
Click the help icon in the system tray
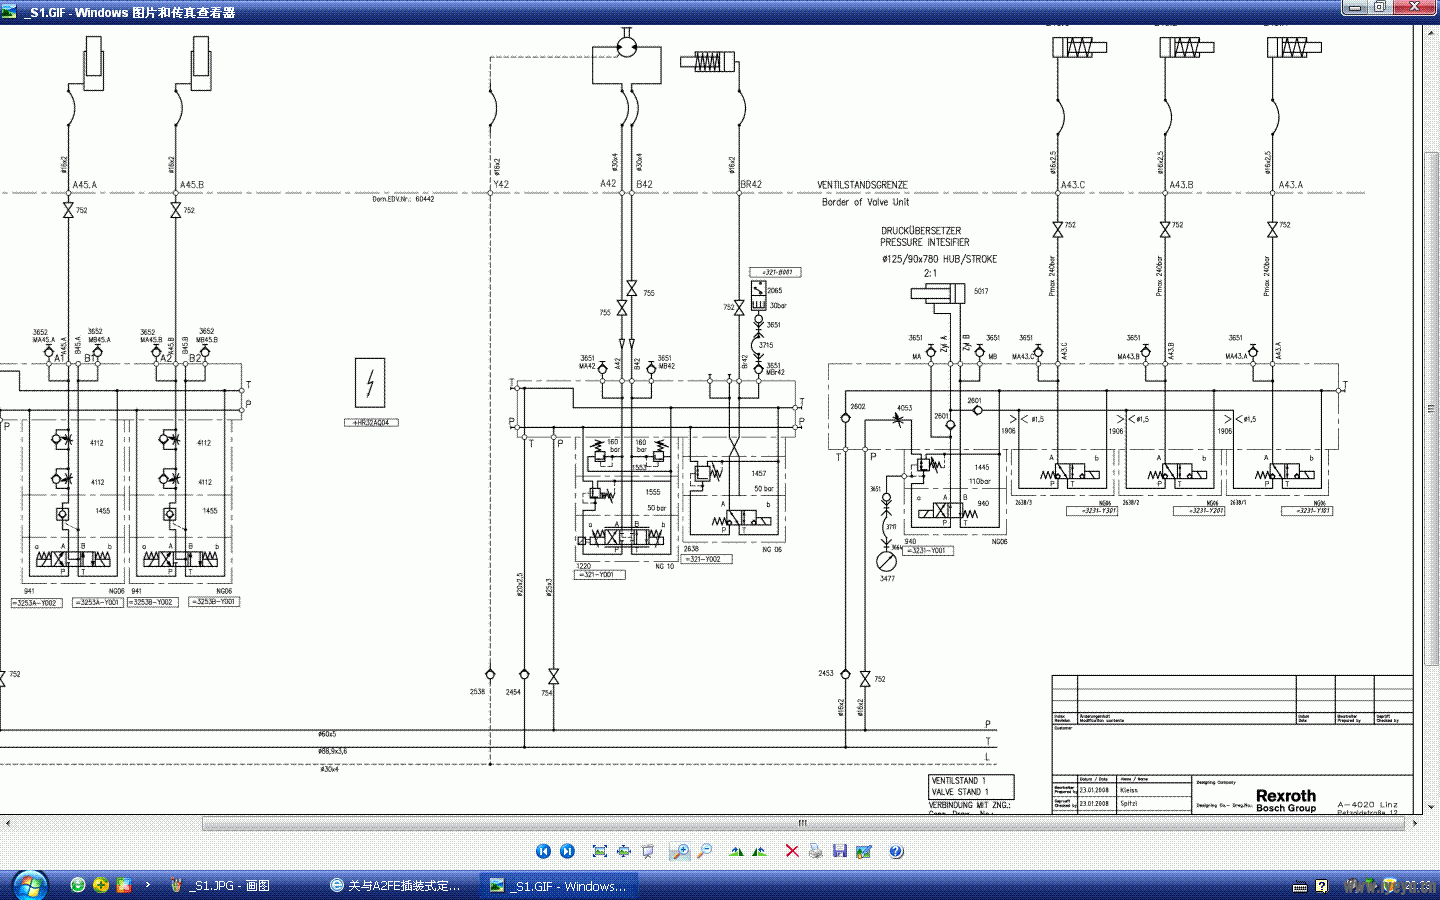pyautogui.click(x=1322, y=886)
